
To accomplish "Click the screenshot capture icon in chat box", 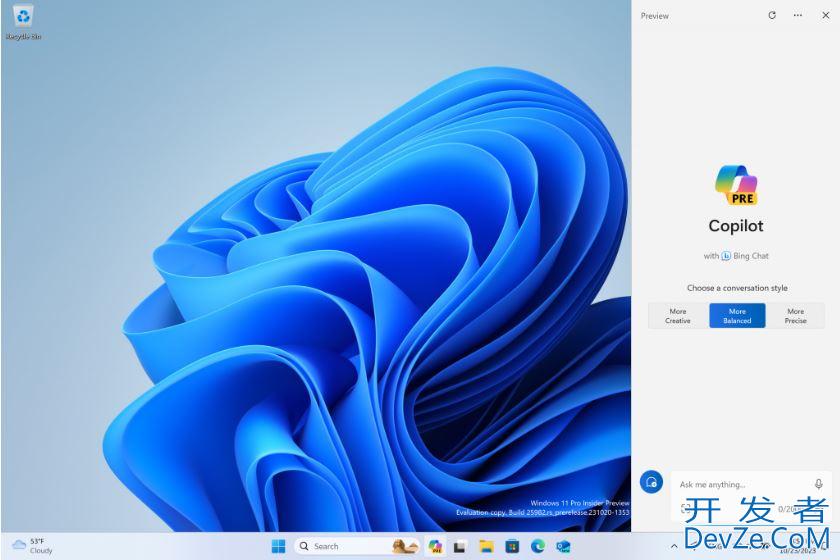I will [x=686, y=508].
